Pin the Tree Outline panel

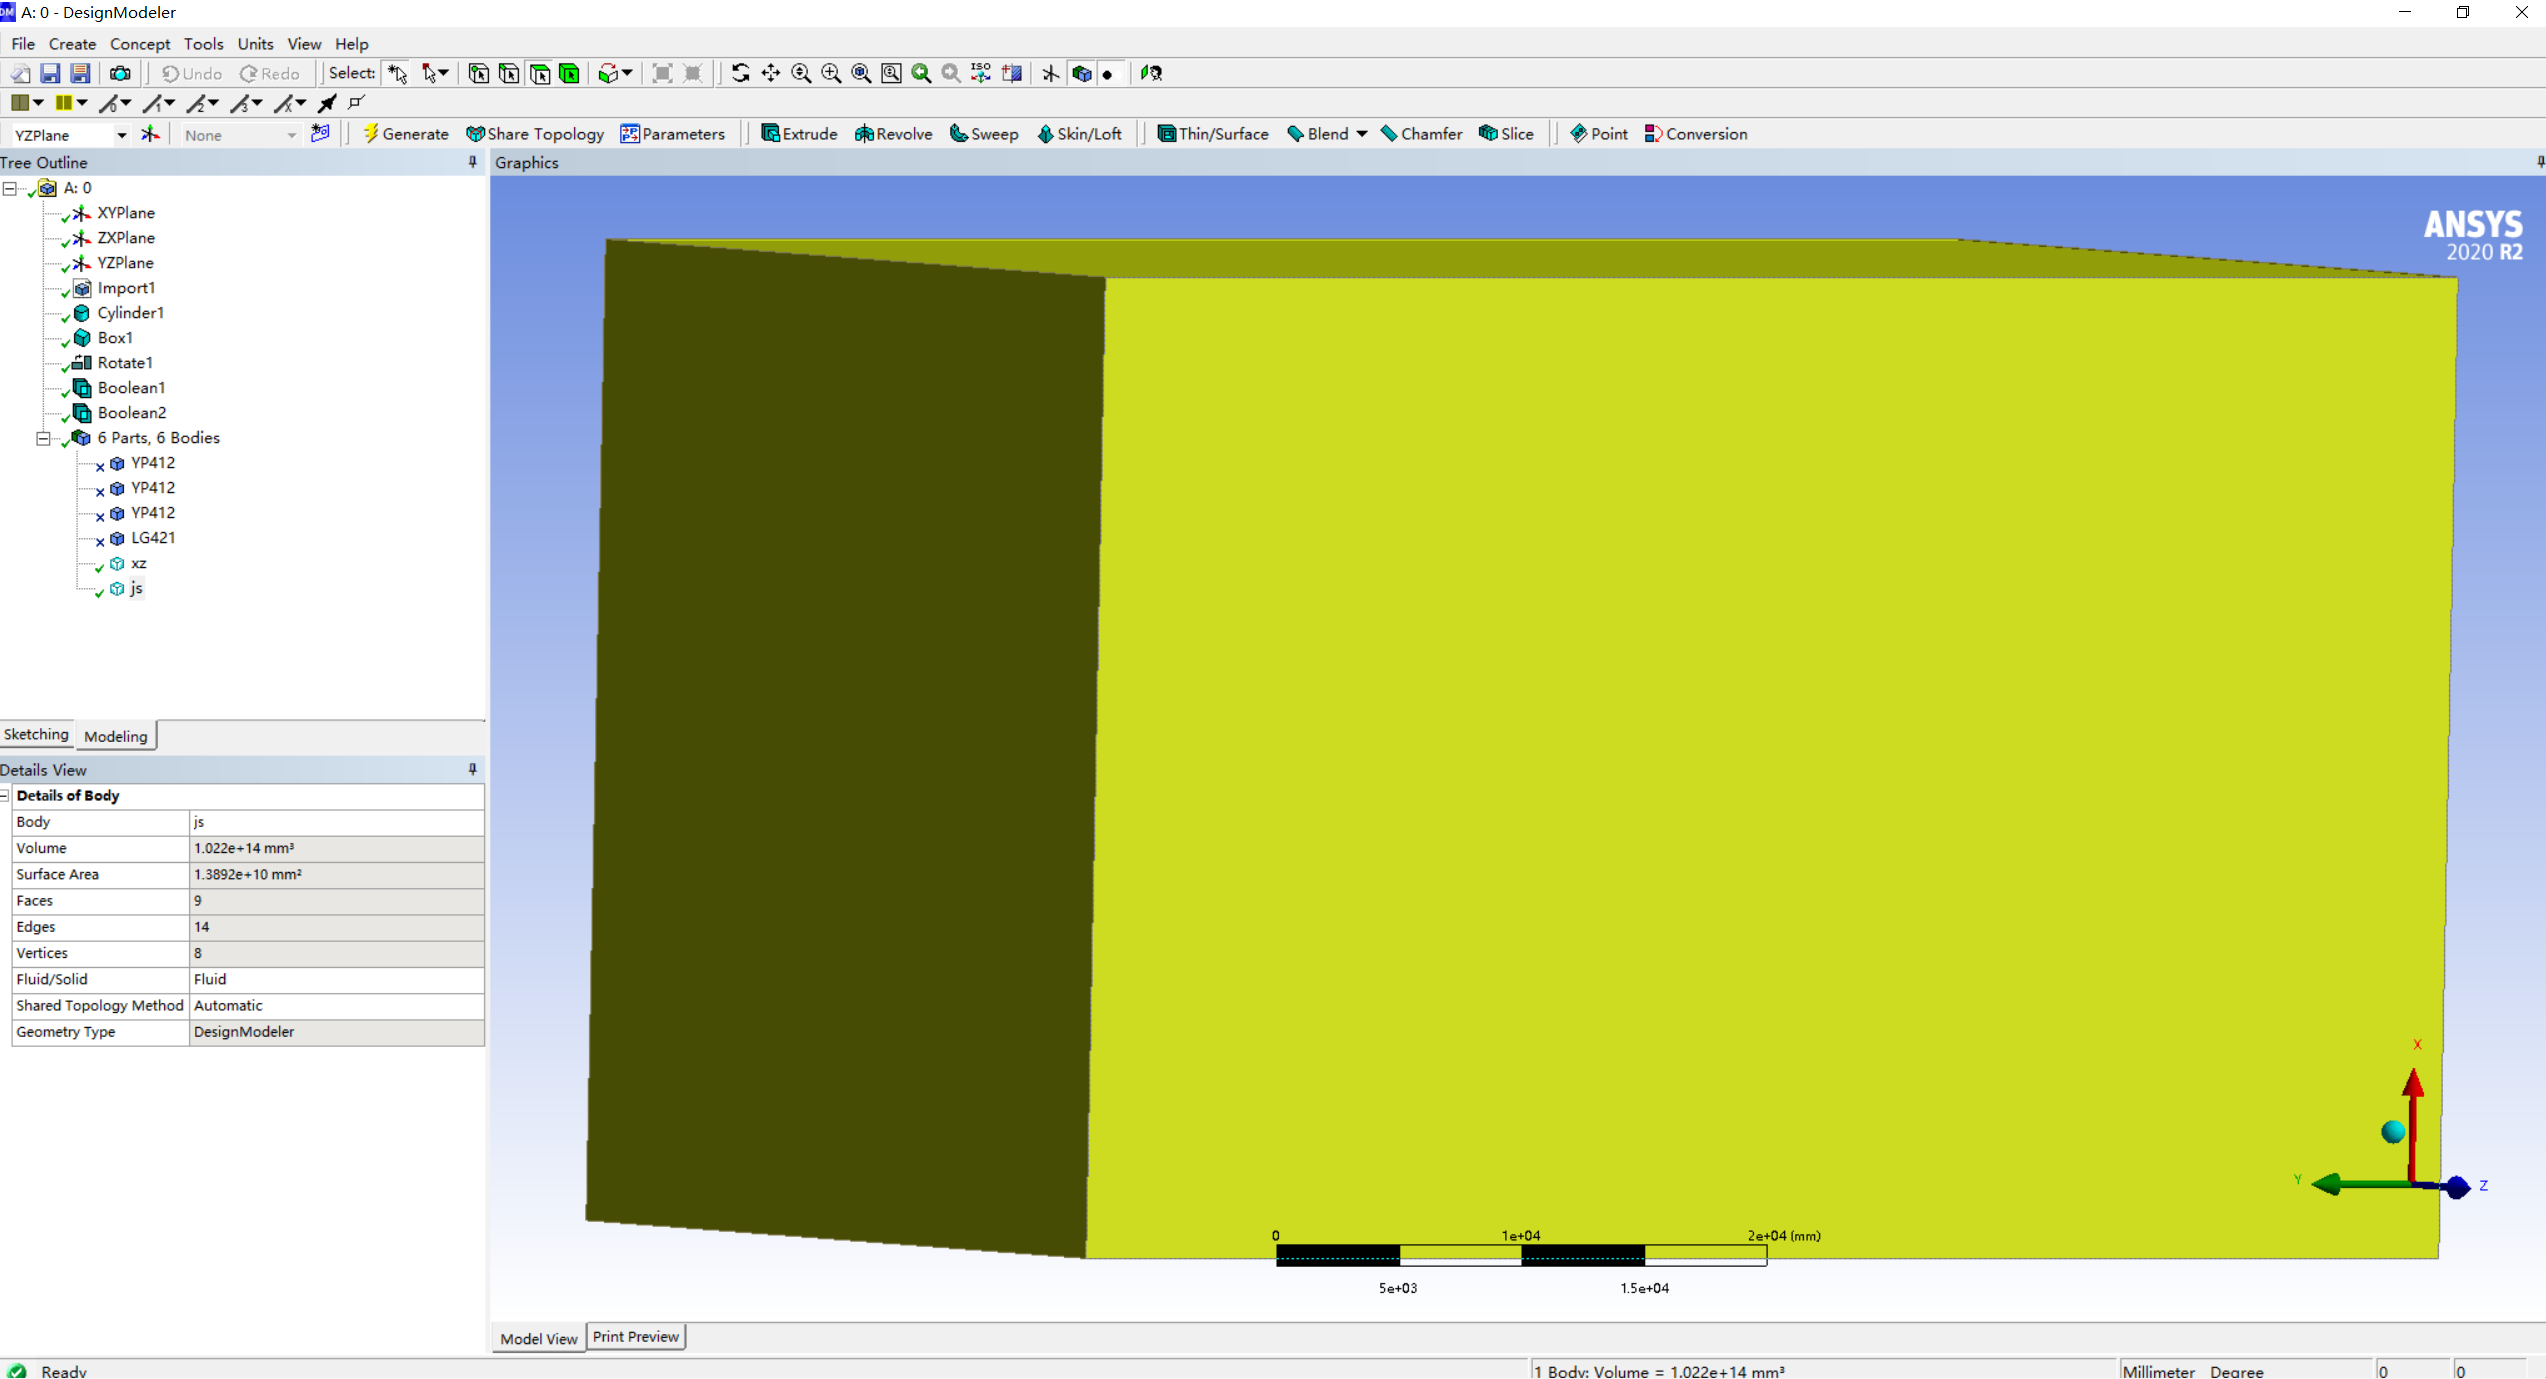coord(473,162)
